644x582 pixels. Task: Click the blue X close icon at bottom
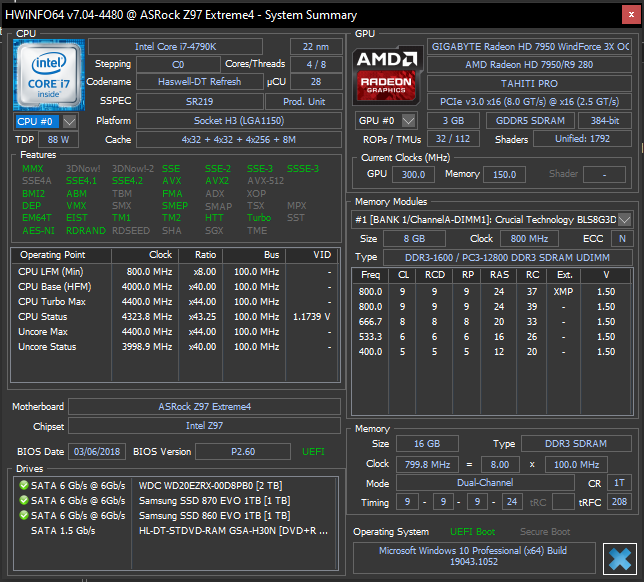click(x=620, y=558)
